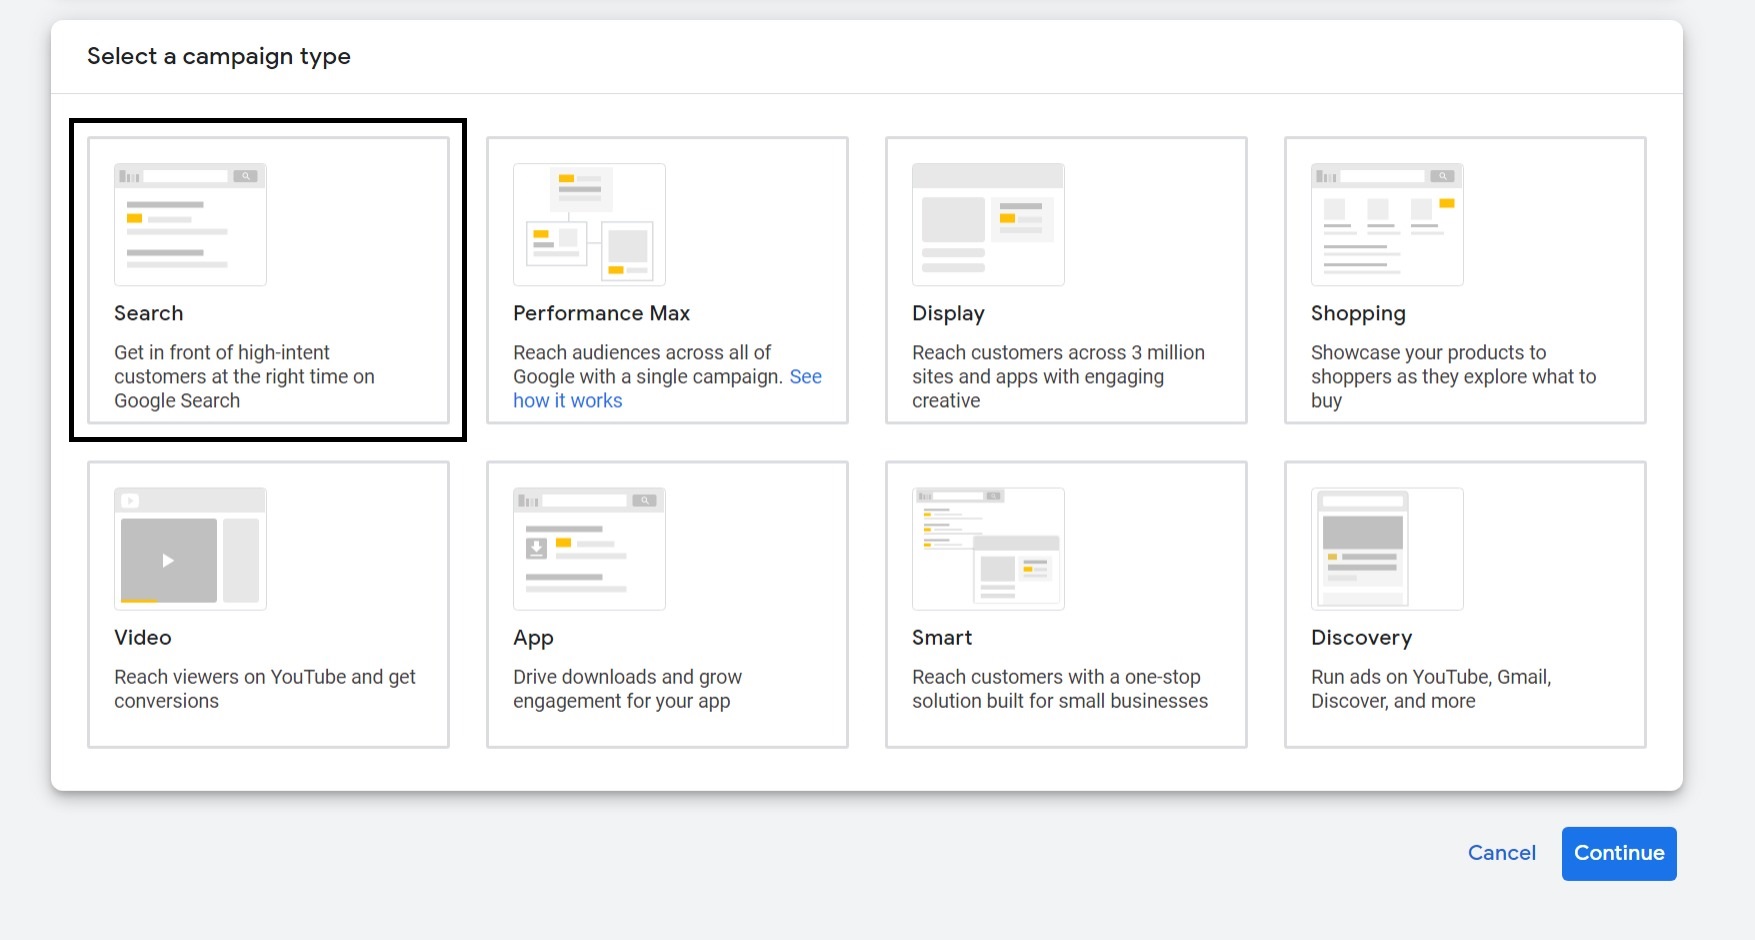The height and width of the screenshot is (940, 1755).
Task: Choose the Shopping campaign illustration icon
Action: [x=1387, y=225]
